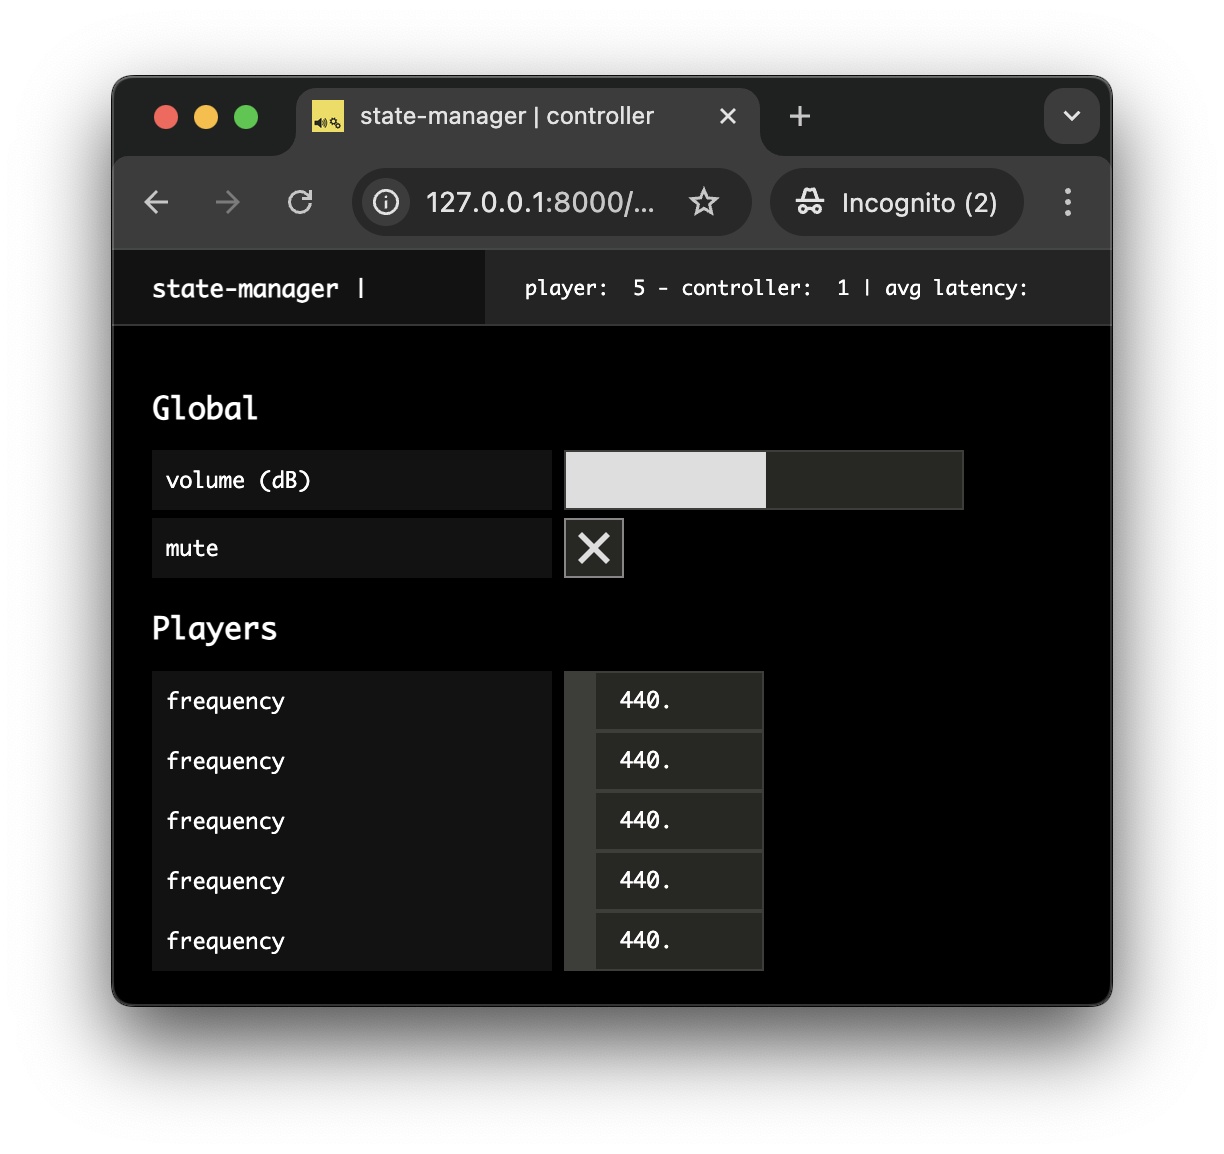
Task: Open Chrome three-dot menu
Action: [x=1067, y=203]
